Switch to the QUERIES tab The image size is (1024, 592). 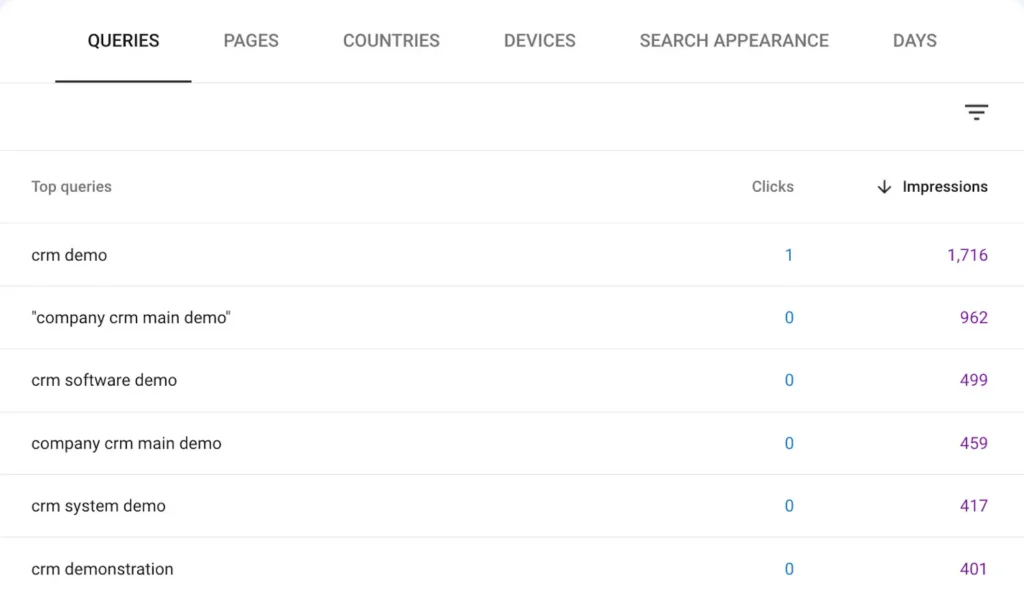click(123, 41)
